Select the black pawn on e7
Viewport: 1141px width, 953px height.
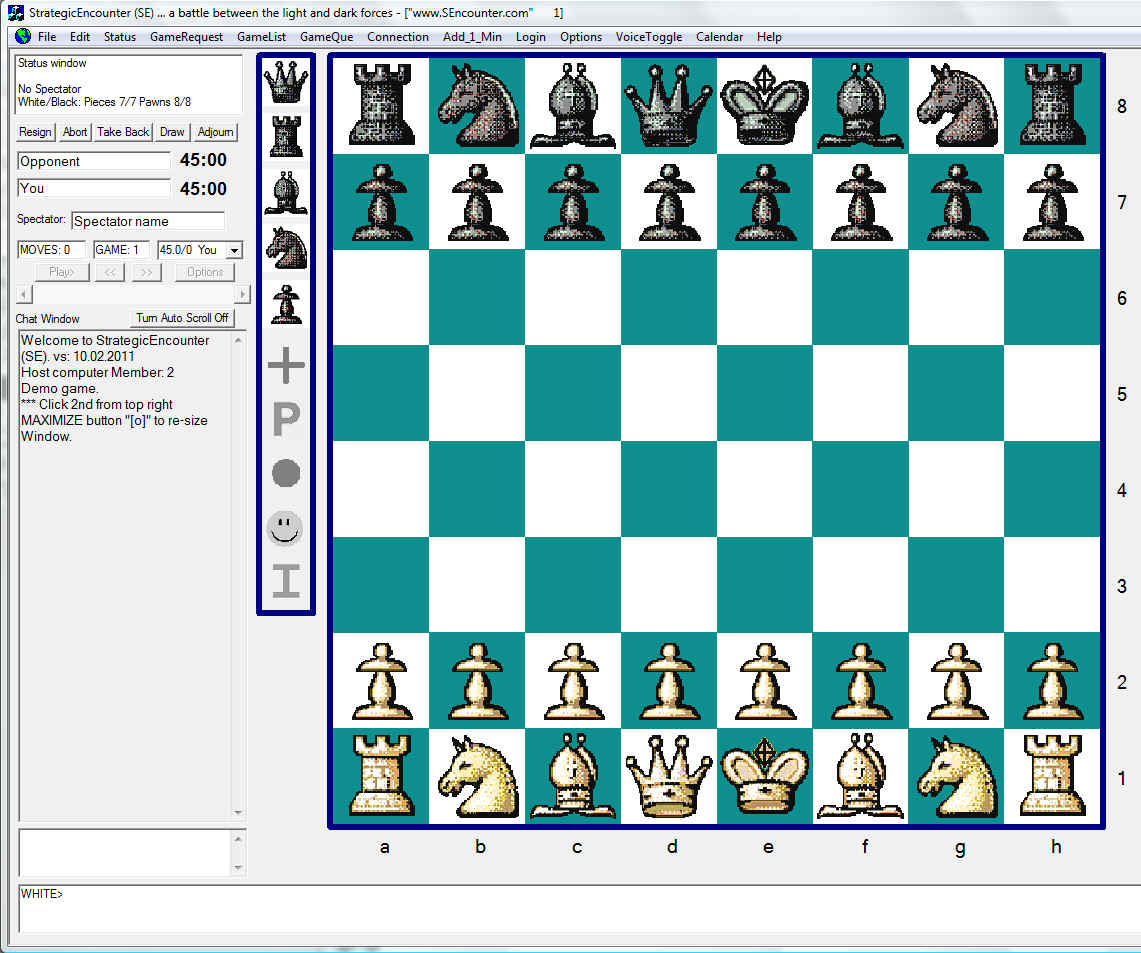click(764, 202)
